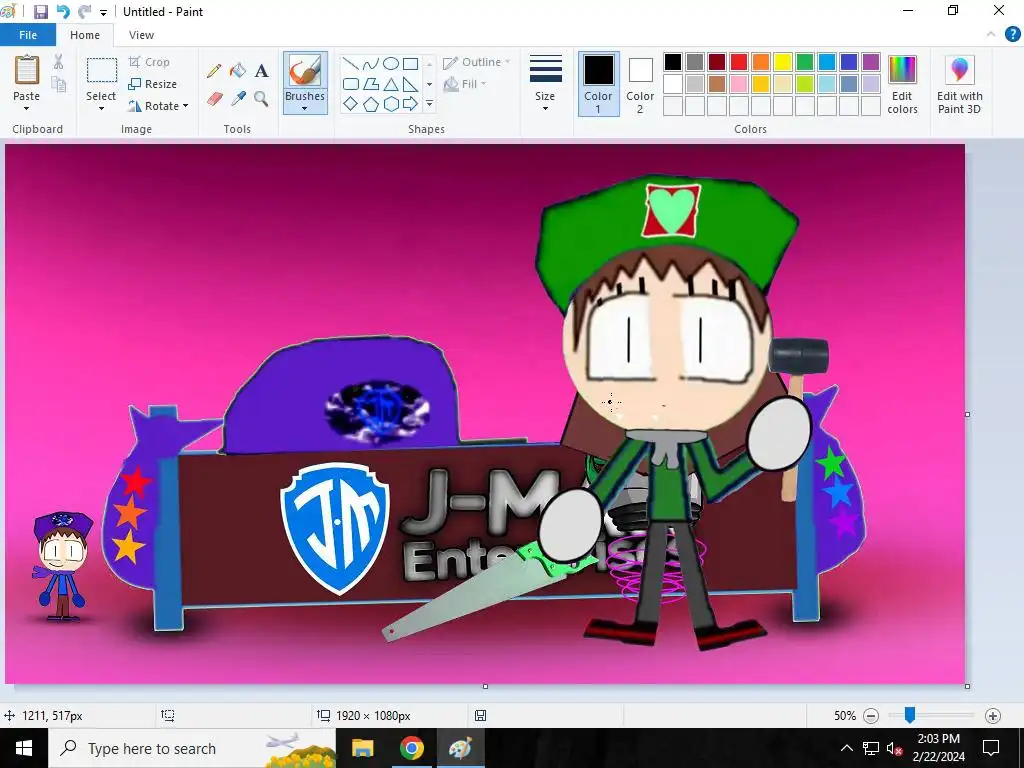Choose the Right triangle shape
Viewport: 1024px width, 768px height.
(410, 84)
